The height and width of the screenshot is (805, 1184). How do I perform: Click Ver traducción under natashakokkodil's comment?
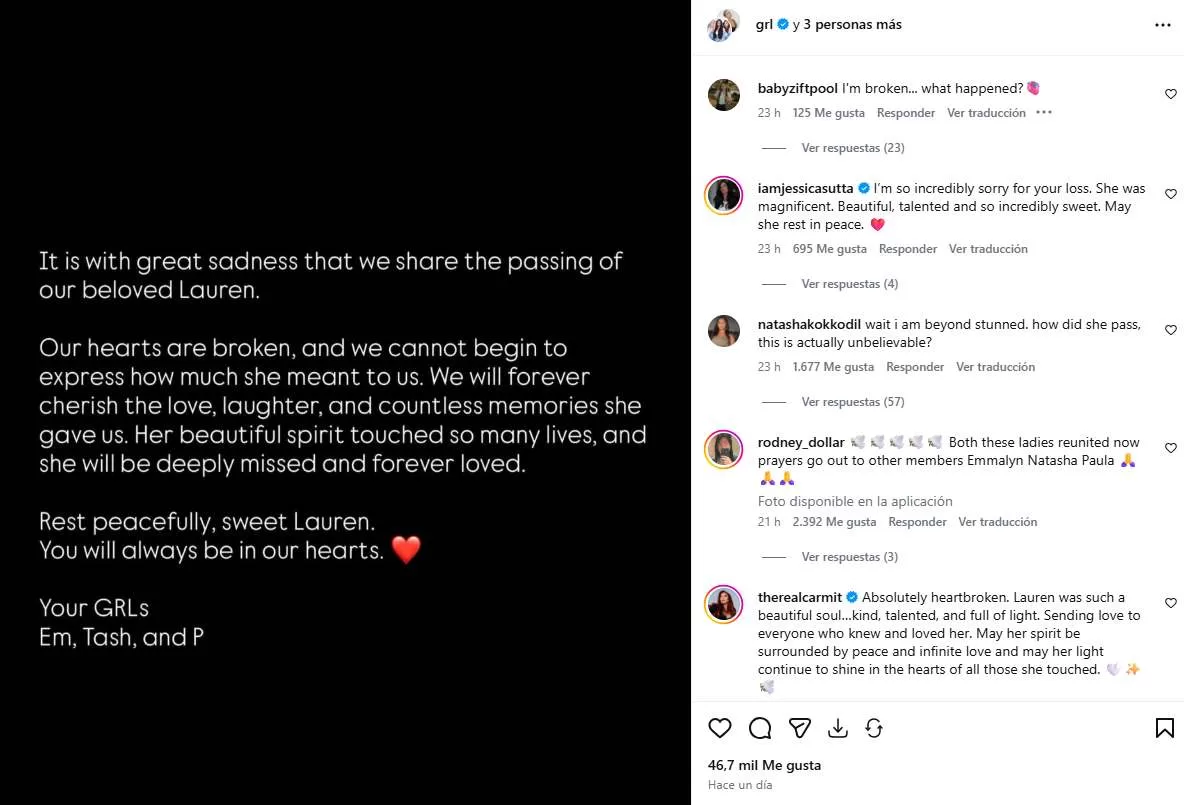[995, 367]
